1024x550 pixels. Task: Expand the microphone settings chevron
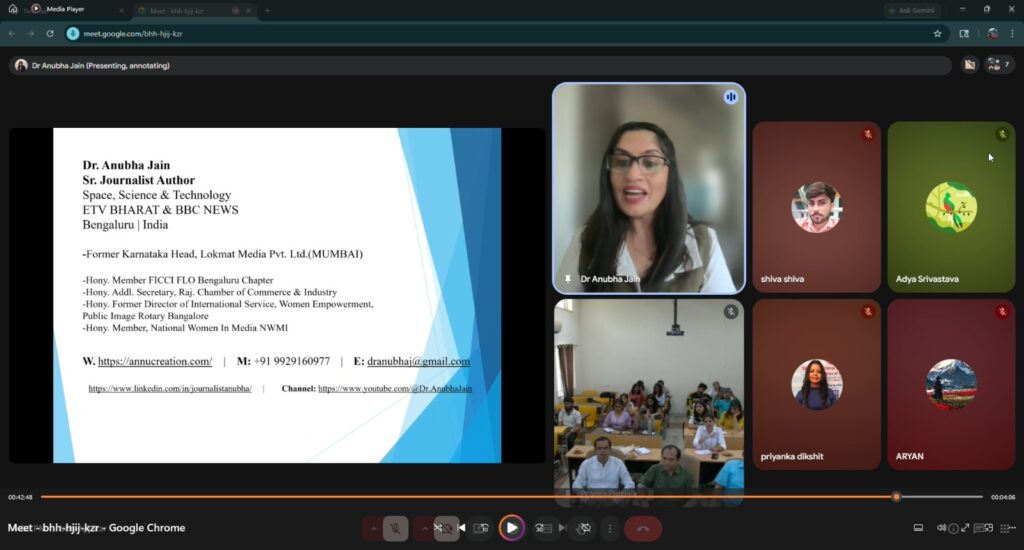(372, 528)
